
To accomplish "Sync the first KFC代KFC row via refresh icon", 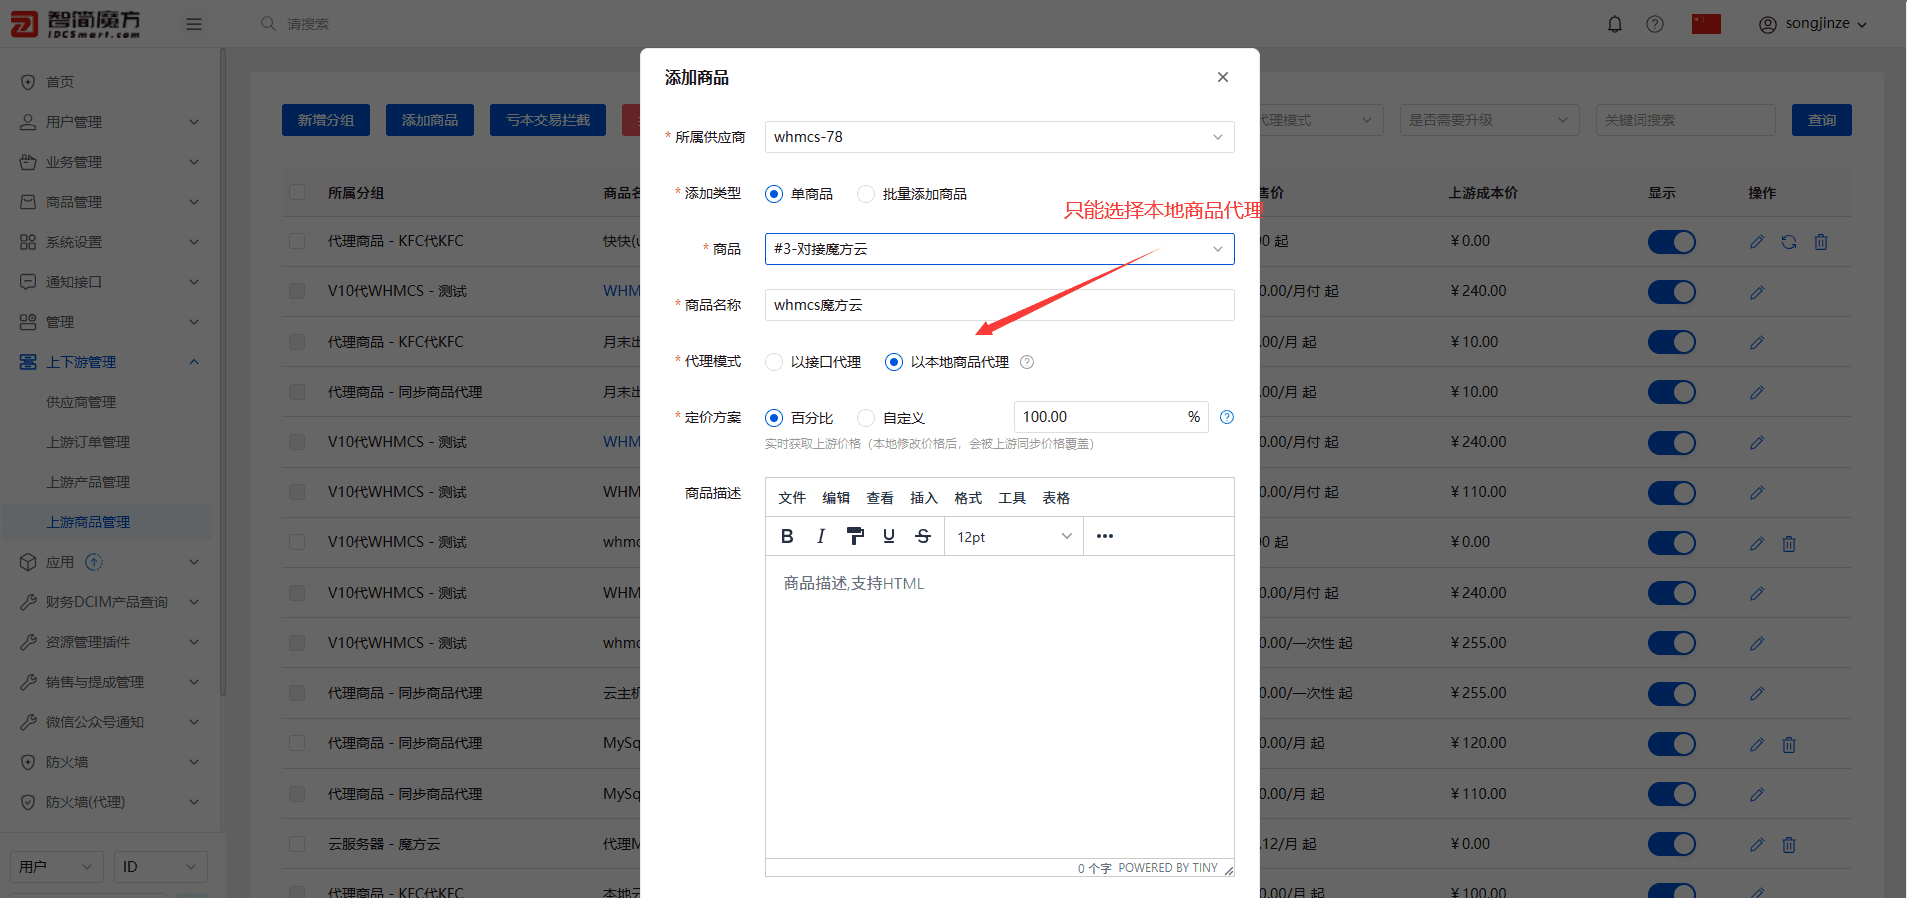I will pos(1789,242).
